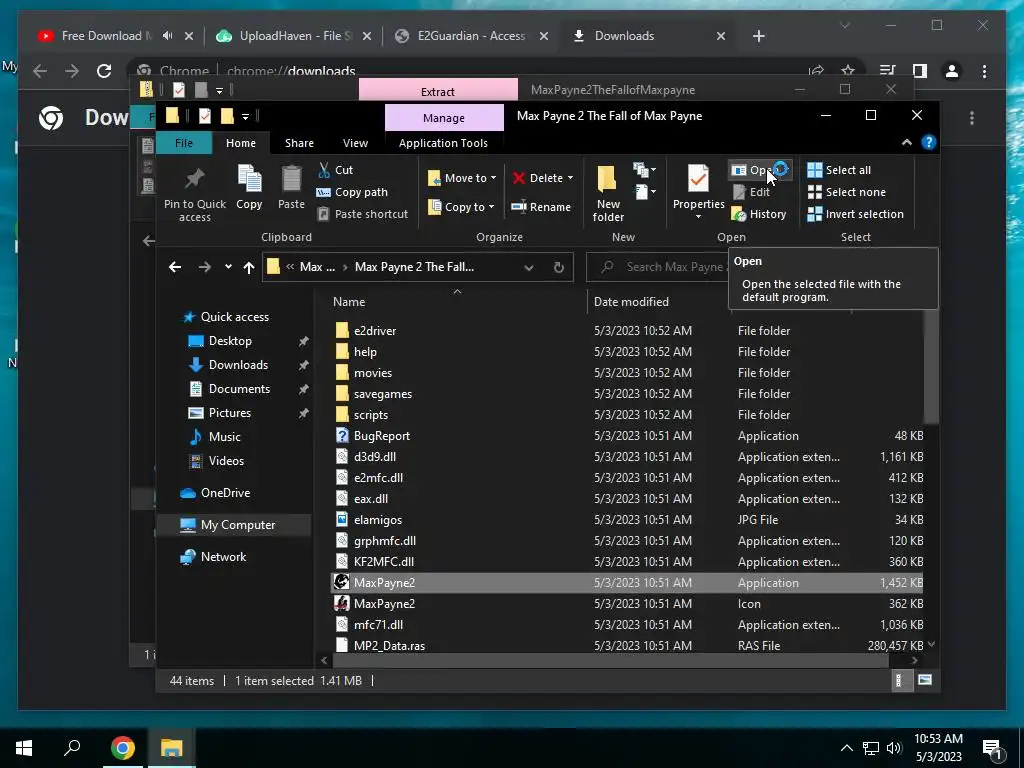Click the Search Max Payne field
Screen dimensions: 1024x768
658,266
